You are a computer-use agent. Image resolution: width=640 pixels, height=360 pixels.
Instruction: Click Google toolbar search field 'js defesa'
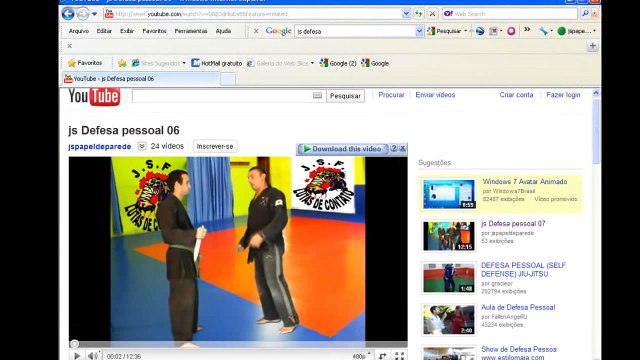[355, 31]
